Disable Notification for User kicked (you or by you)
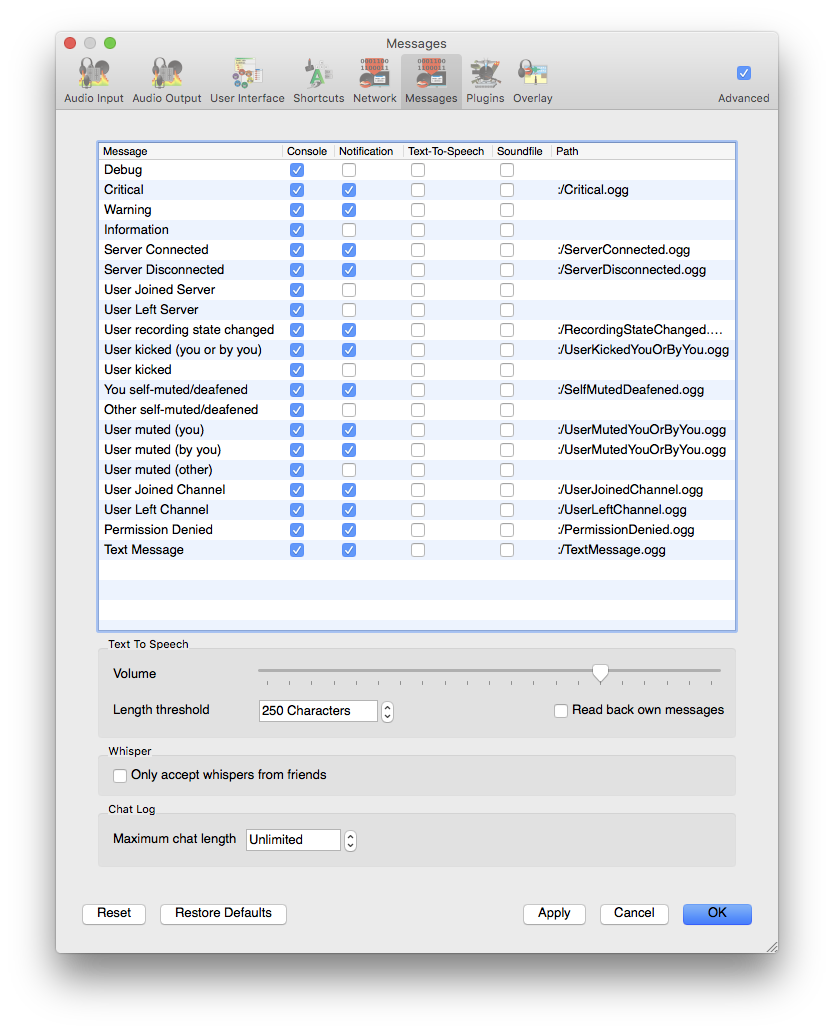Image resolution: width=834 pixels, height=1033 pixels. click(x=349, y=350)
